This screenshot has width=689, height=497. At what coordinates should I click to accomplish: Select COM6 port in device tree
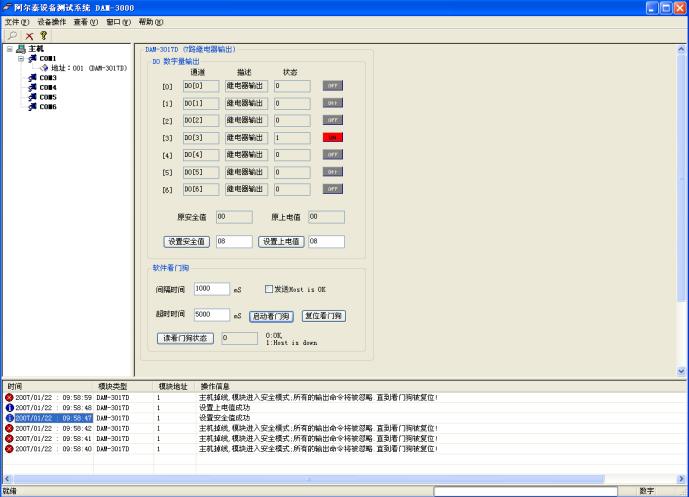tap(47, 106)
